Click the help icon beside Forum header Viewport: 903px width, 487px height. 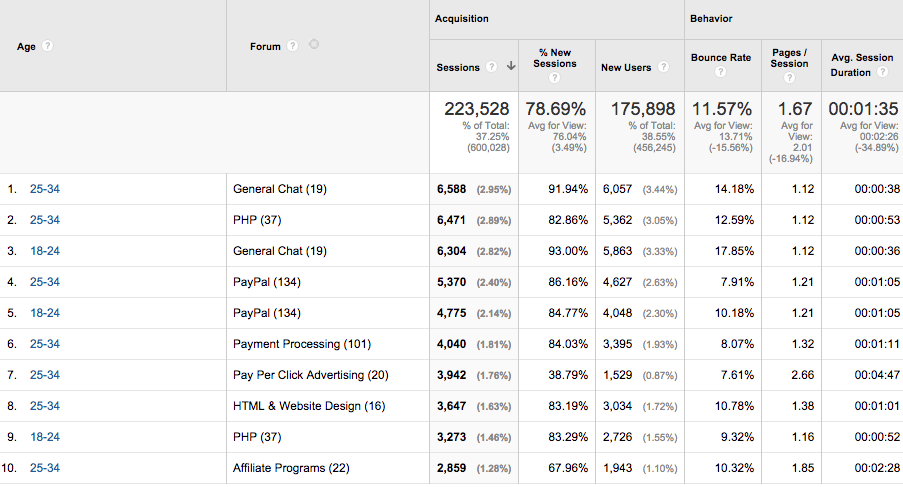point(293,46)
